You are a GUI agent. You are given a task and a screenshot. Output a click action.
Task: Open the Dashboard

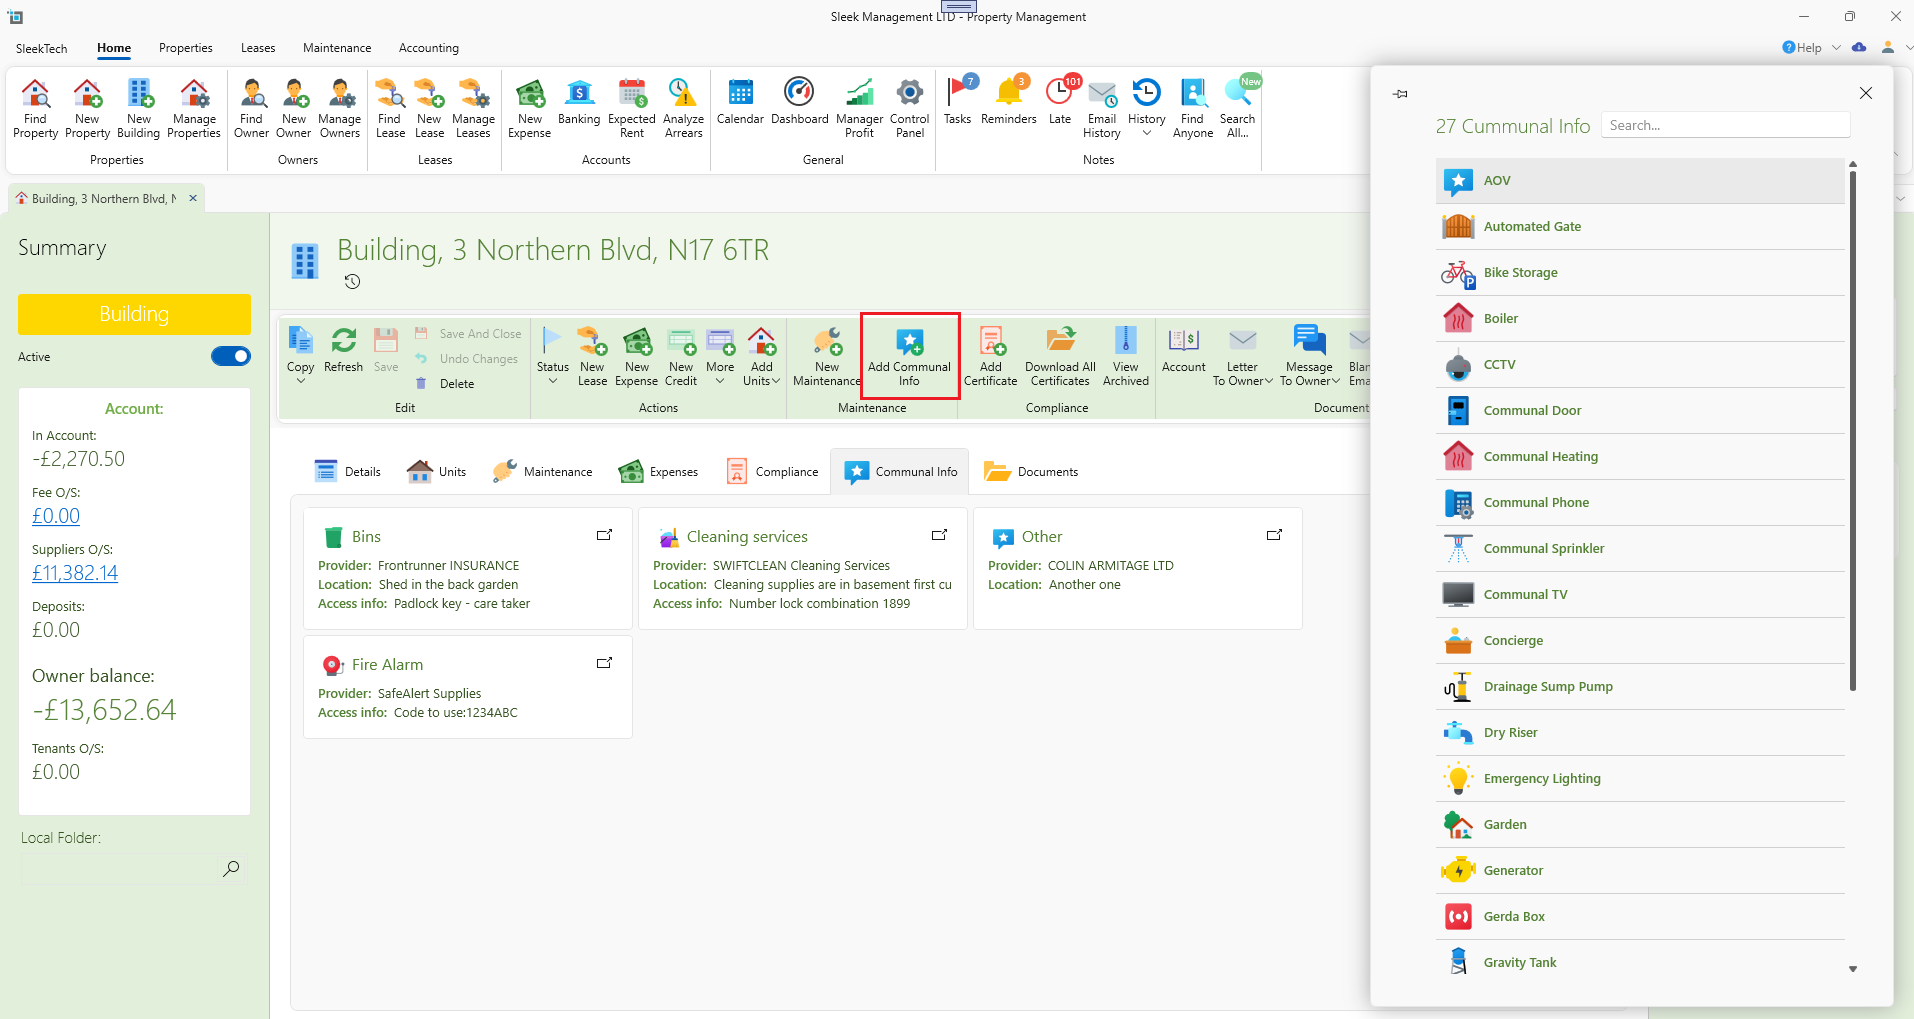pos(799,102)
